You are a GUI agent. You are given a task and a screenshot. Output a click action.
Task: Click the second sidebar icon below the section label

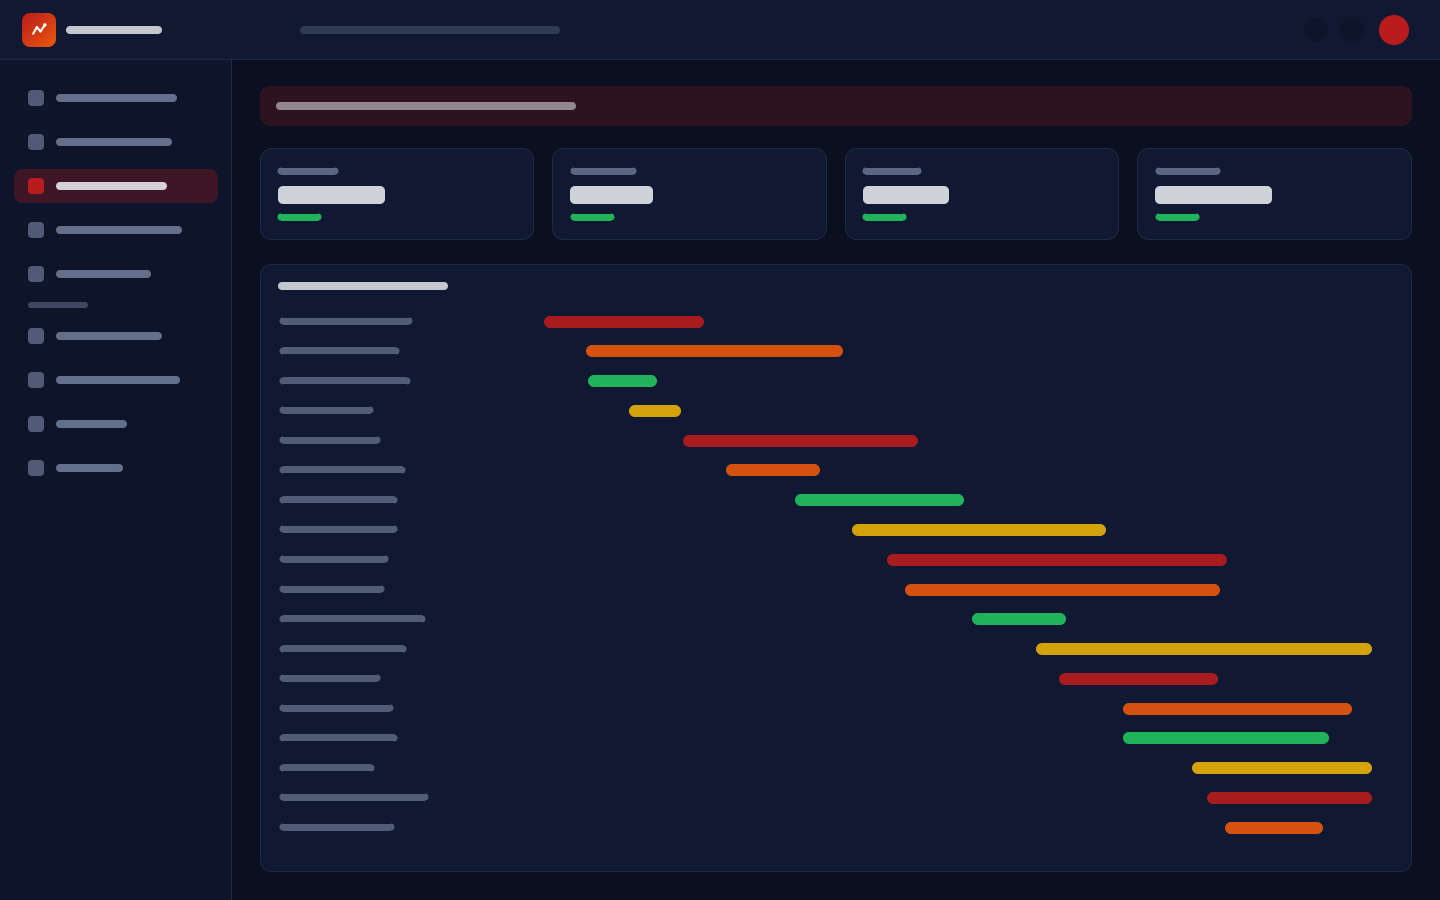(x=36, y=380)
